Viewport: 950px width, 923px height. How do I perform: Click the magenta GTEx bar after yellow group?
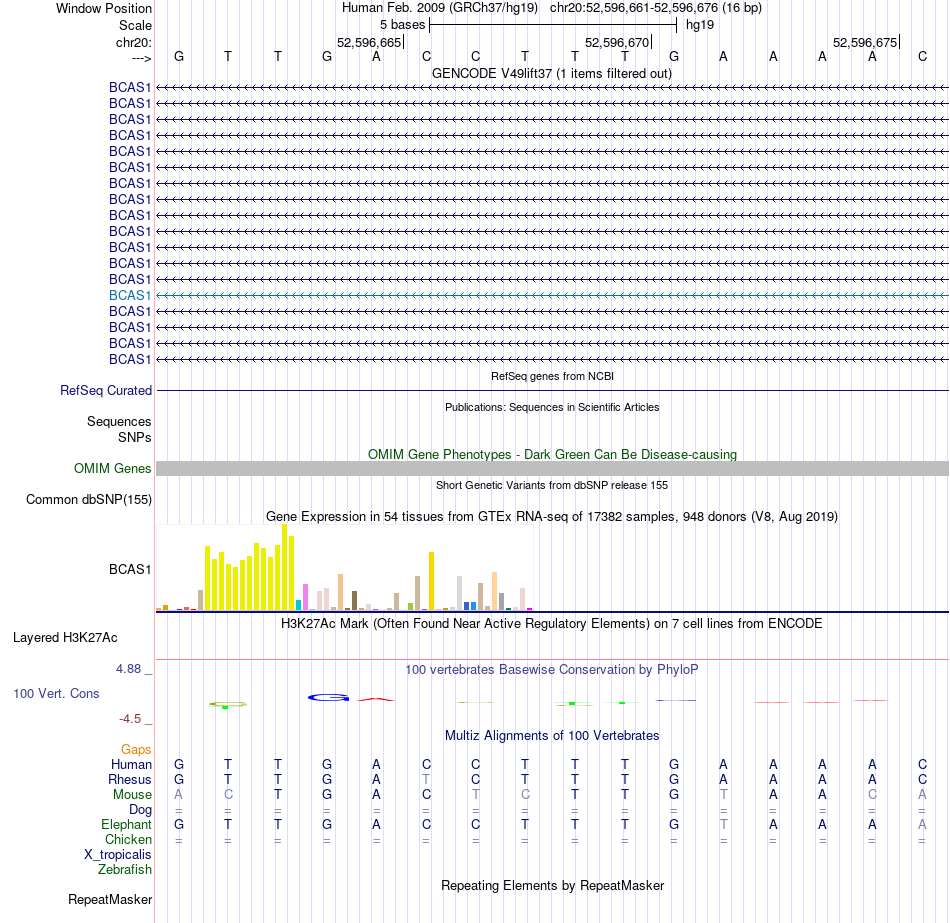305,597
